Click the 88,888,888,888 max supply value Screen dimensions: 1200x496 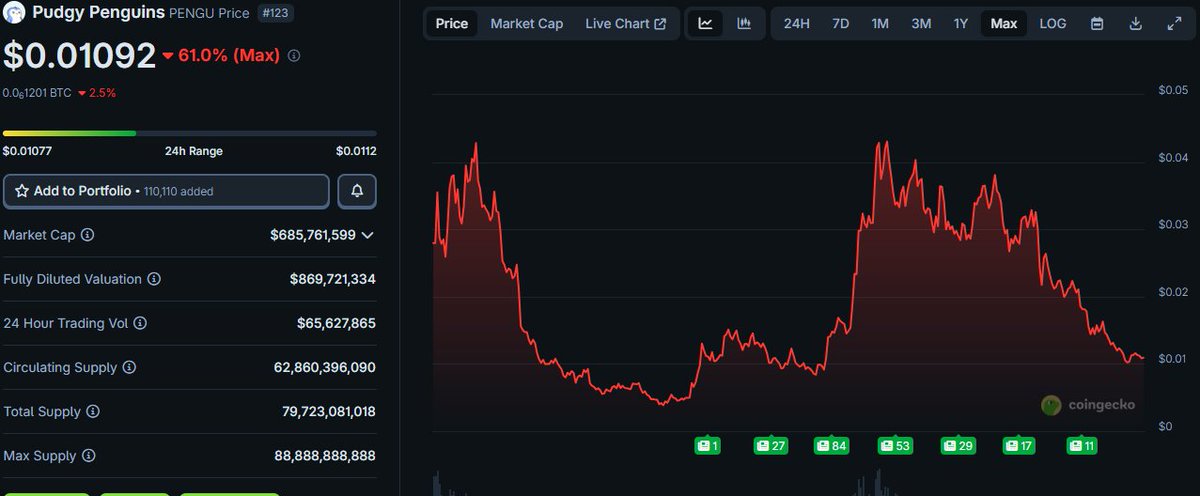coord(325,455)
